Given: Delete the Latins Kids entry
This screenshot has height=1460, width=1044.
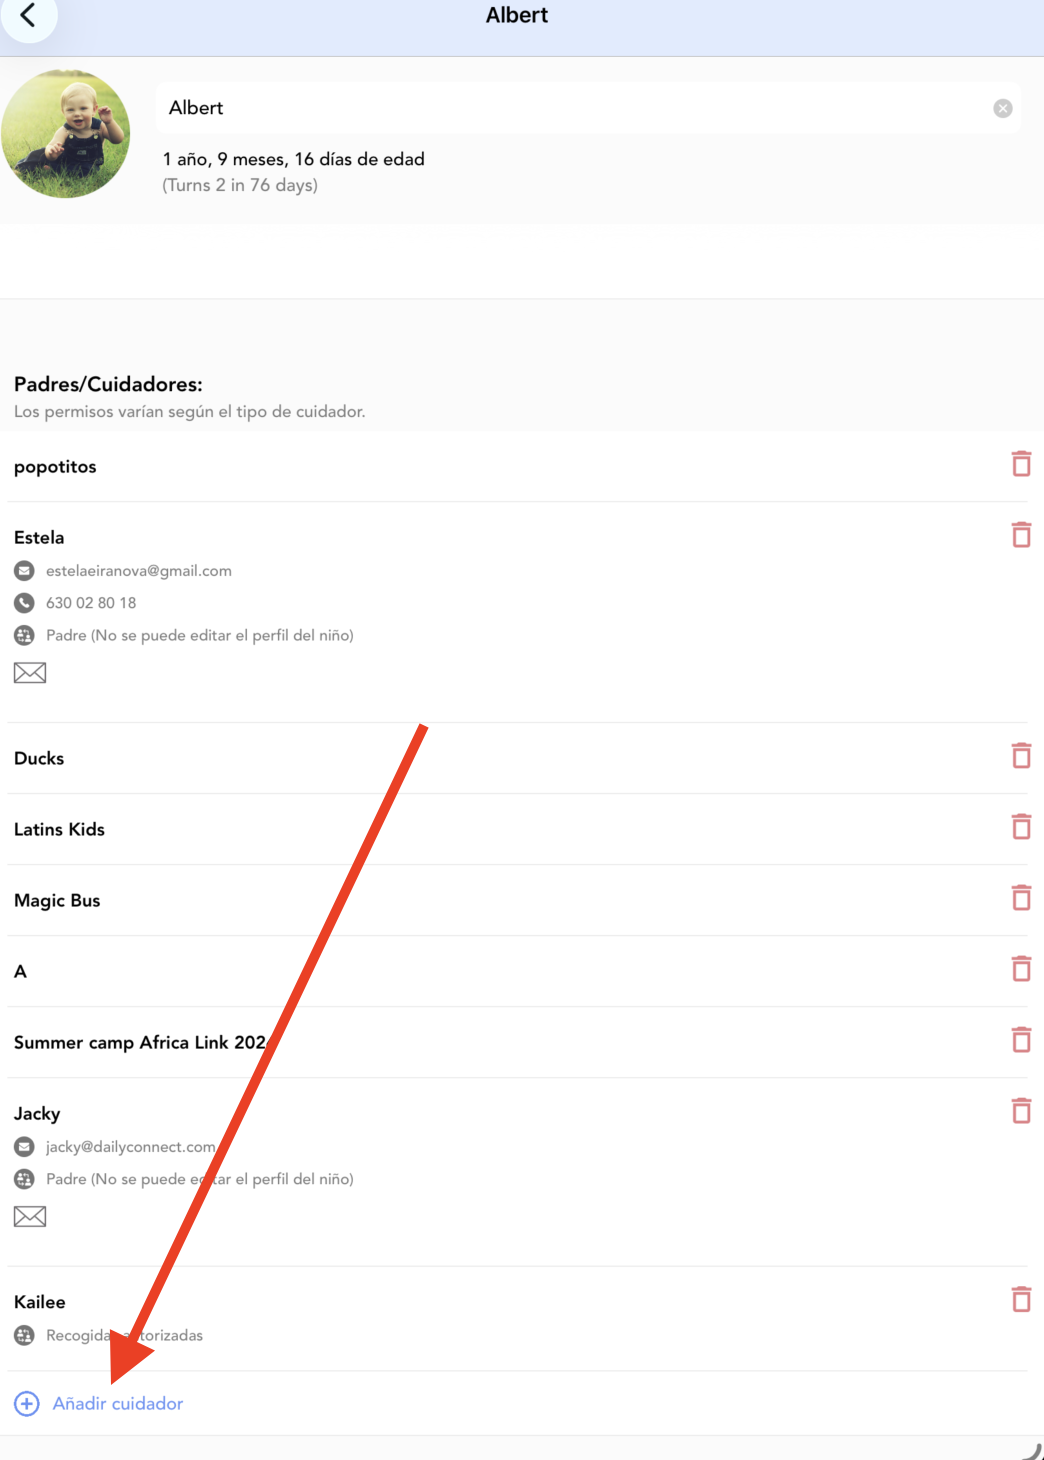Looking at the screenshot, I should (x=1021, y=827).
